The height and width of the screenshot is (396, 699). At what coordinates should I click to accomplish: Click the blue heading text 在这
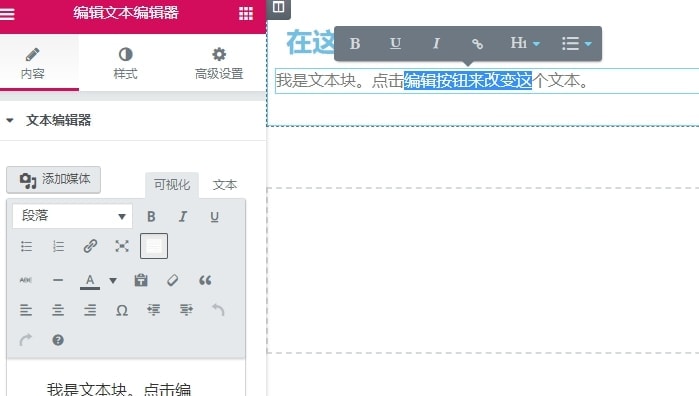(310, 42)
